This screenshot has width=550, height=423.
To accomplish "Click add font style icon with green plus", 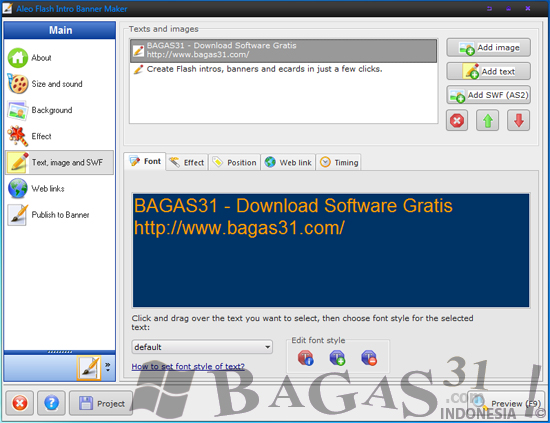I will point(337,358).
